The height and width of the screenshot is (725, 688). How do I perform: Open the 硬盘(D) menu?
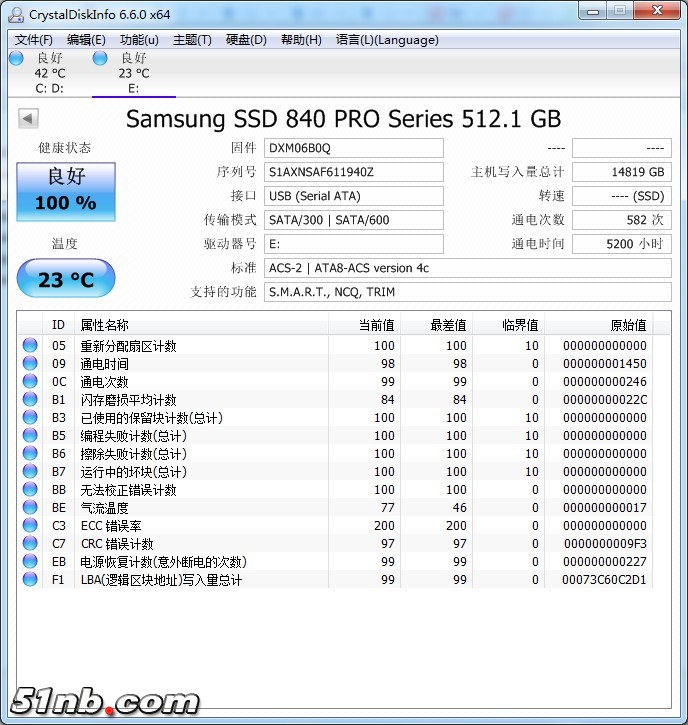(246, 40)
